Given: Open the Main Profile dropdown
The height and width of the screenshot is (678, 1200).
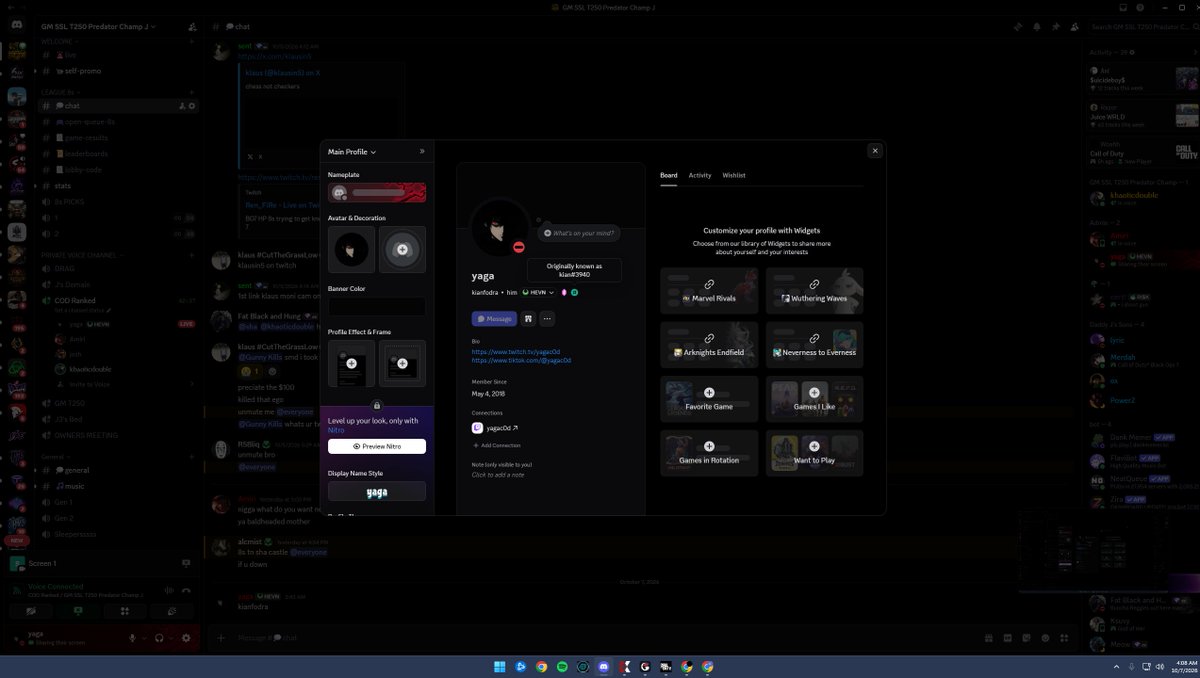Looking at the screenshot, I should (352, 152).
